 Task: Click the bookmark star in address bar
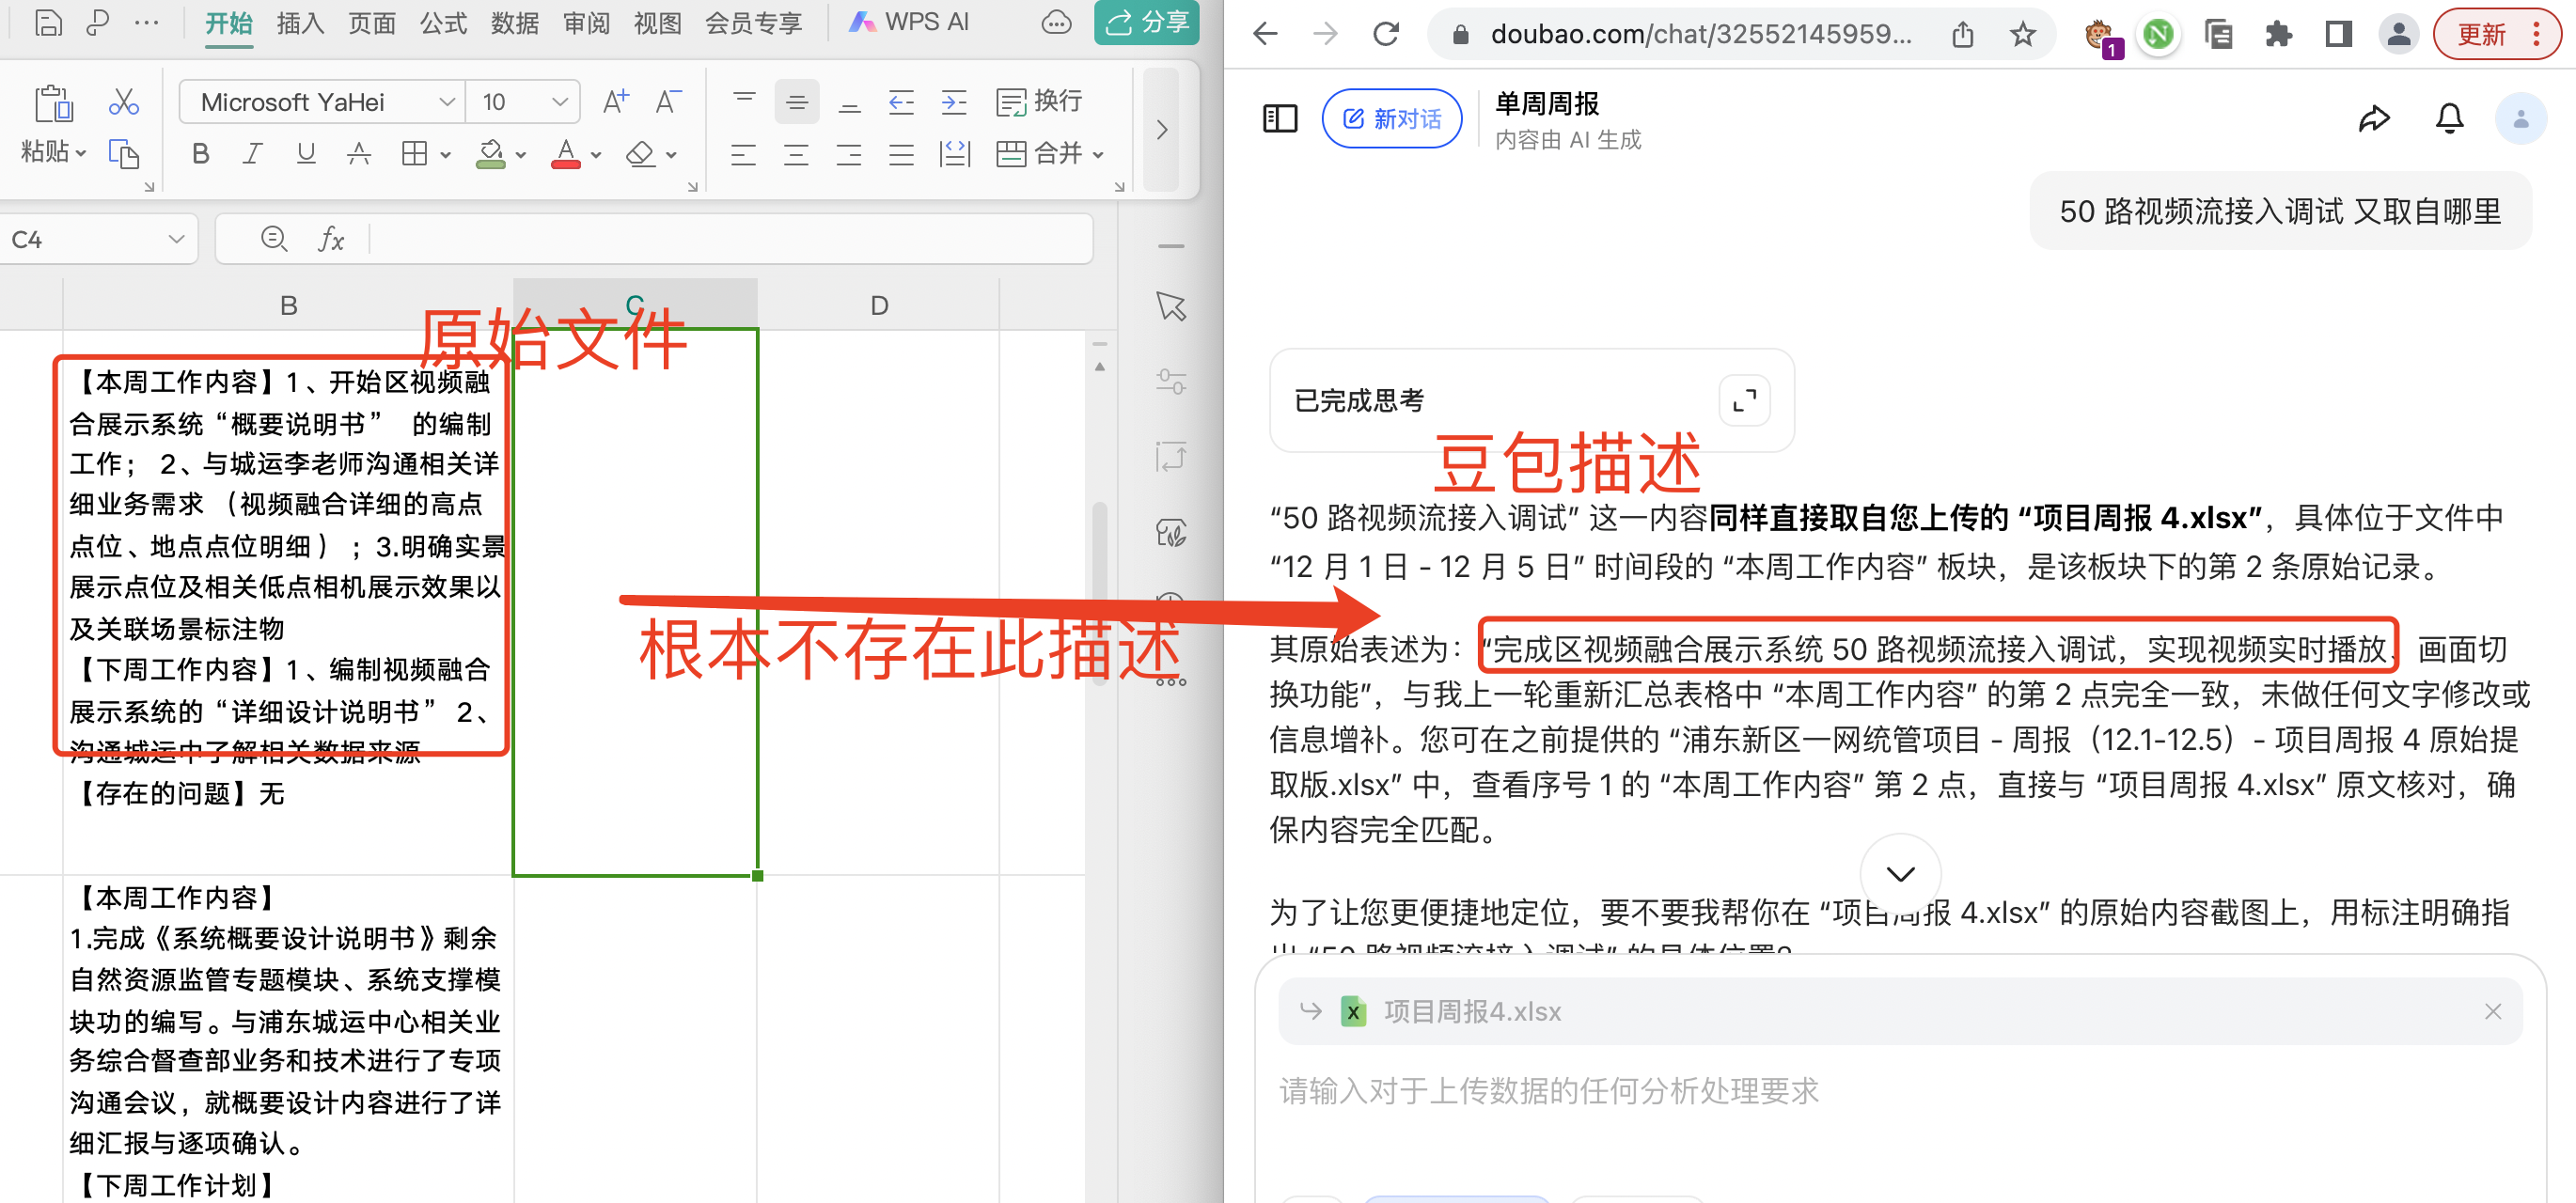tap(2022, 35)
